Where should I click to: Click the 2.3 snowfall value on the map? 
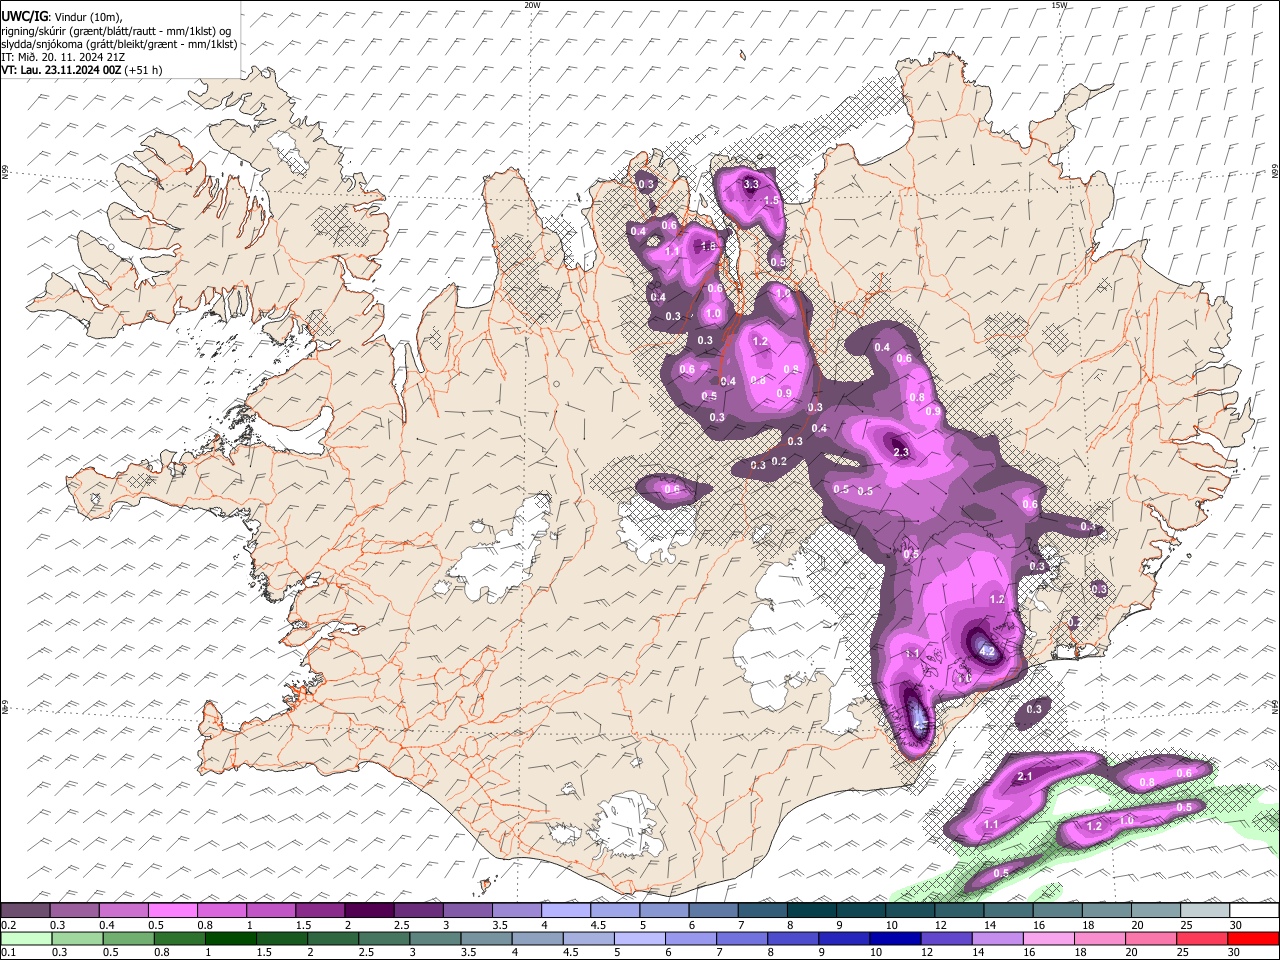click(900, 453)
